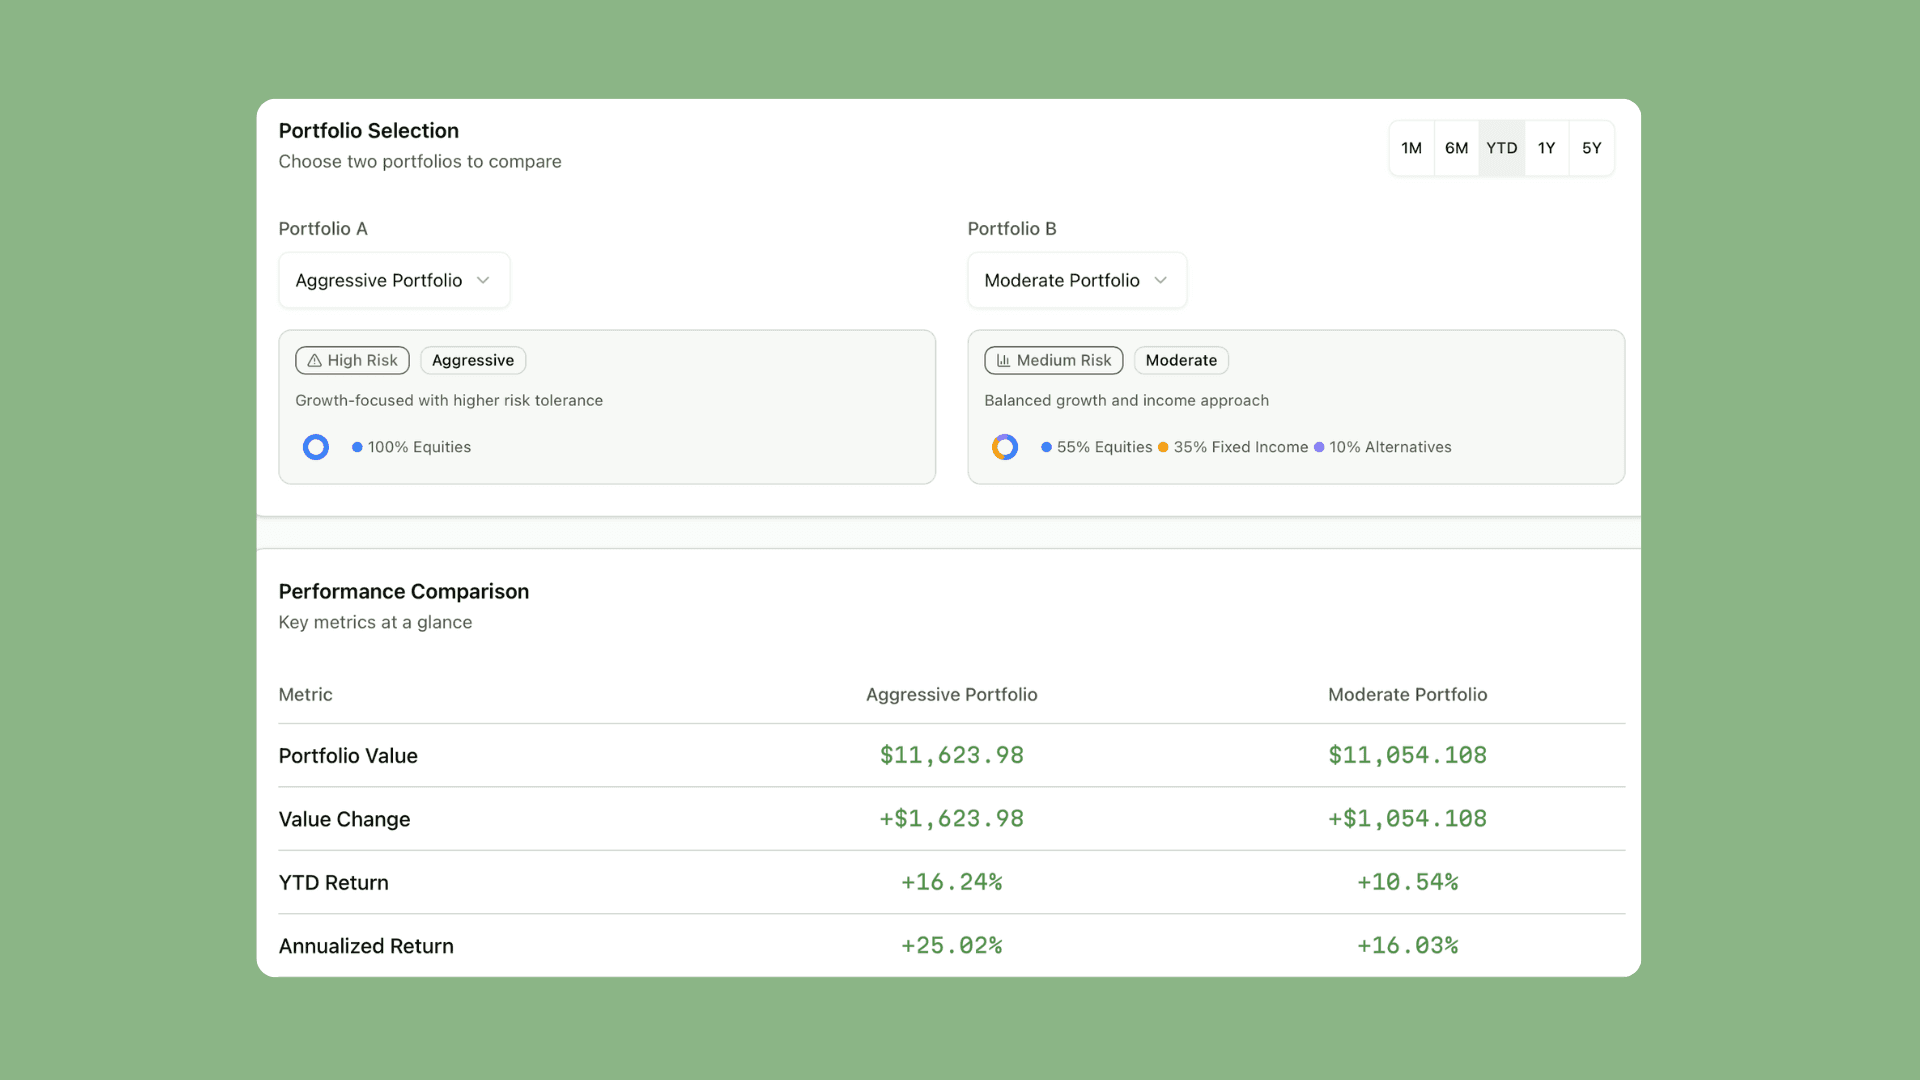Click the Moderate Portfolio YTD Return value
The image size is (1920, 1080).
[x=1407, y=883]
